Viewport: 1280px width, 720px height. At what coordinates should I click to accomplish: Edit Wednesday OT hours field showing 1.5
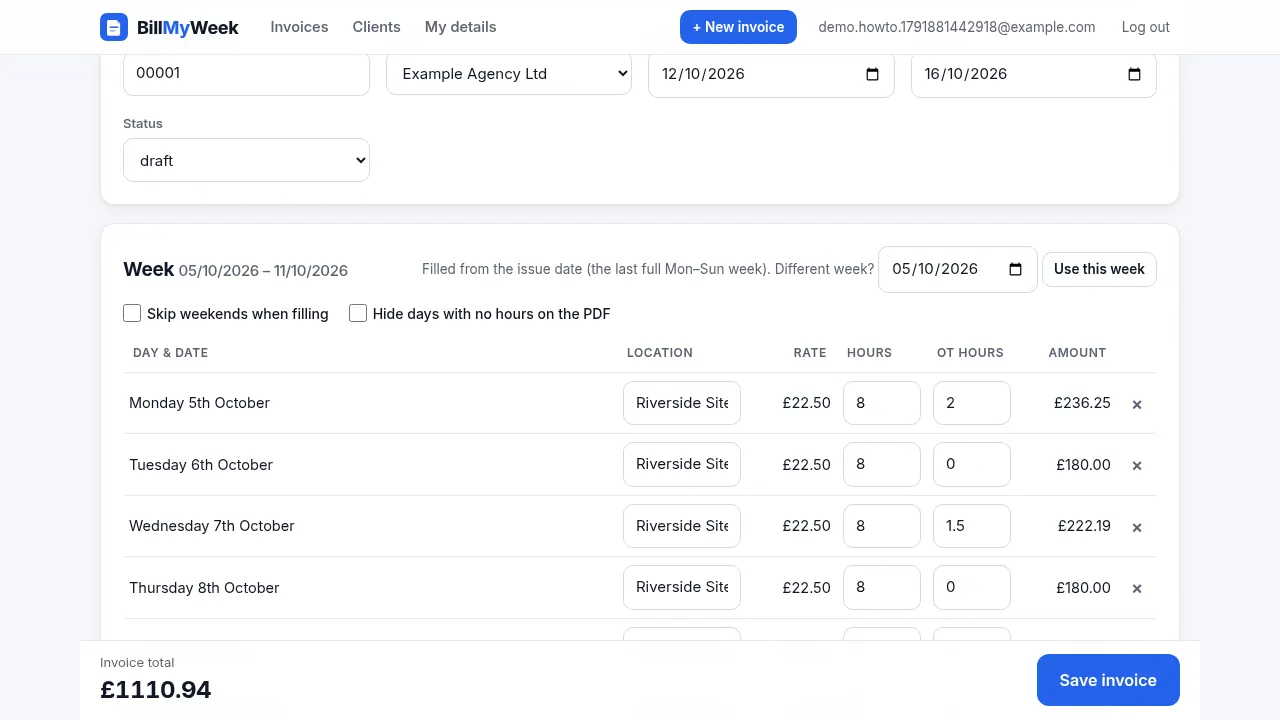971,526
